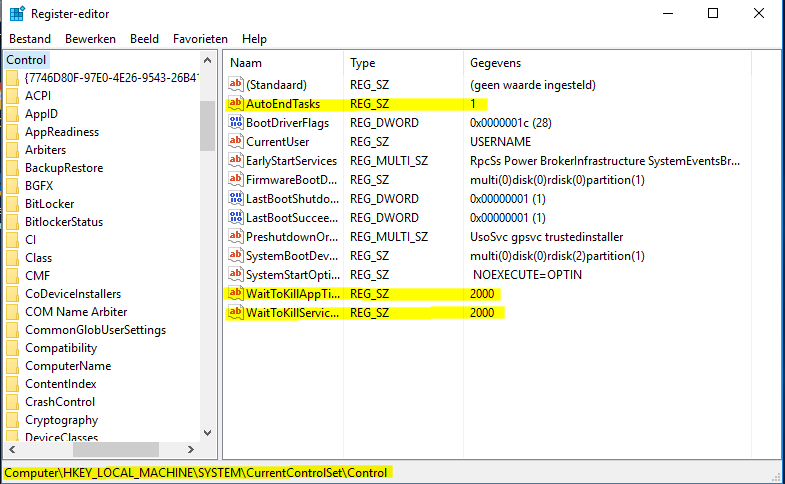Click the tree's horizontal scrollbar right arrow
The image size is (785, 484).
[x=190, y=450]
